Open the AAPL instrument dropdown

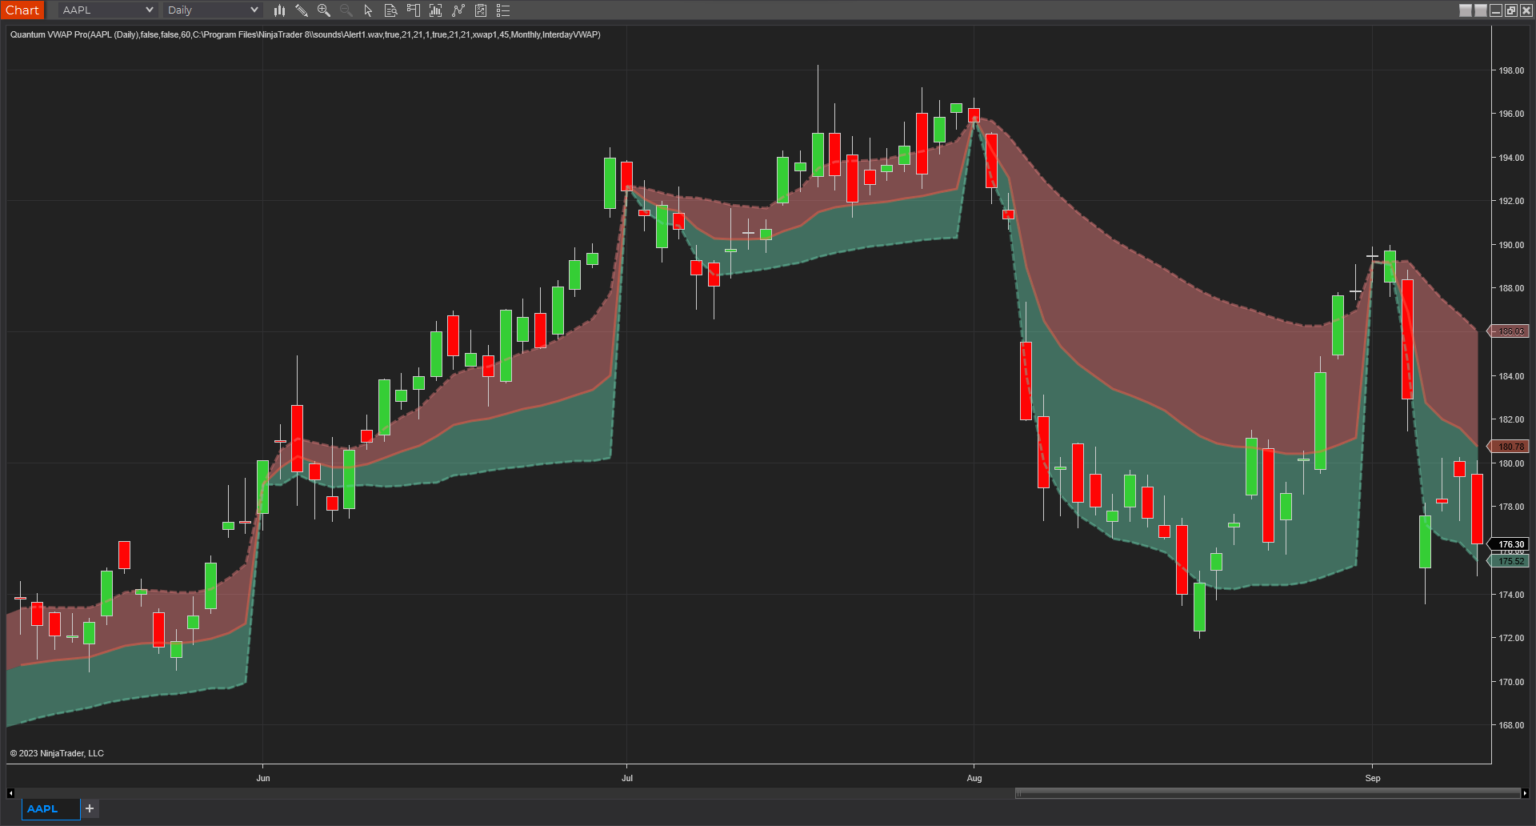point(105,10)
